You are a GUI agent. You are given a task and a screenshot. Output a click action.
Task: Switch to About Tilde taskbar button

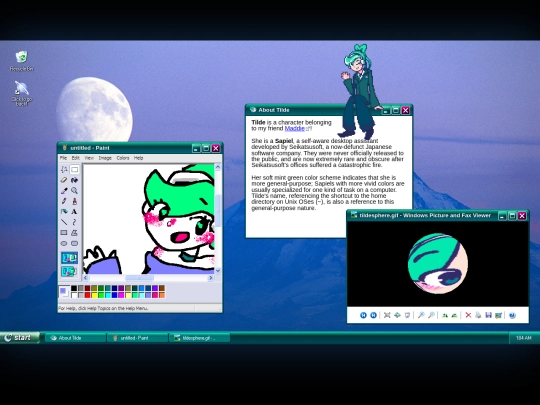point(75,338)
